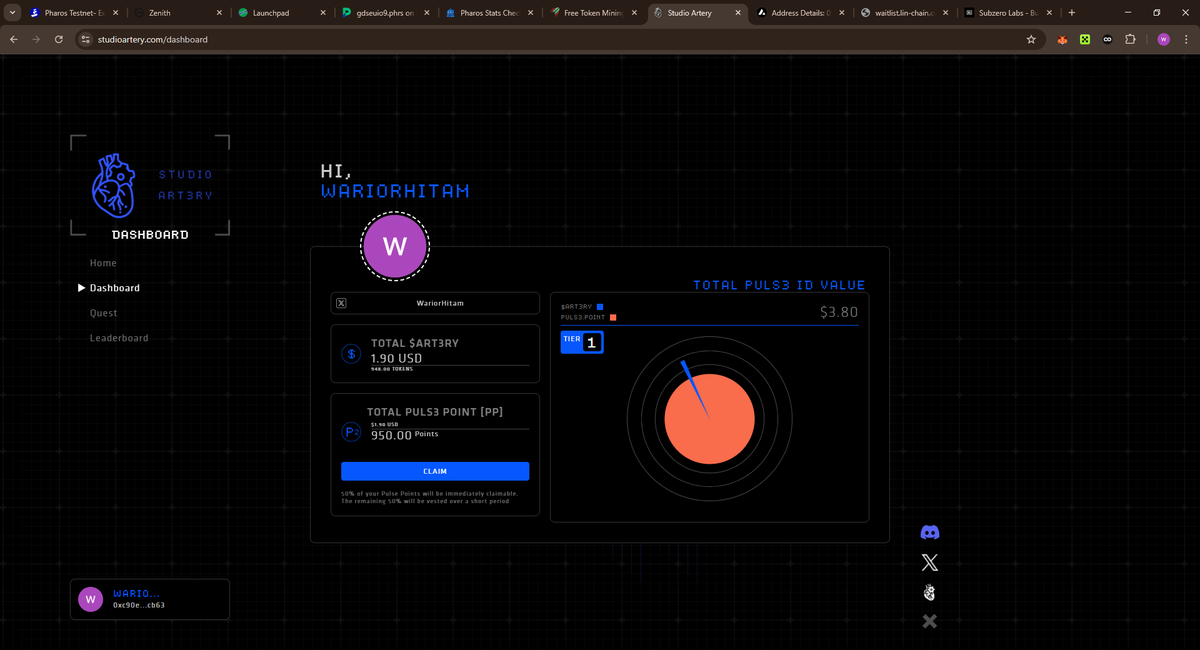Select the WariorHitam account field
1200x650 pixels.
point(435,303)
